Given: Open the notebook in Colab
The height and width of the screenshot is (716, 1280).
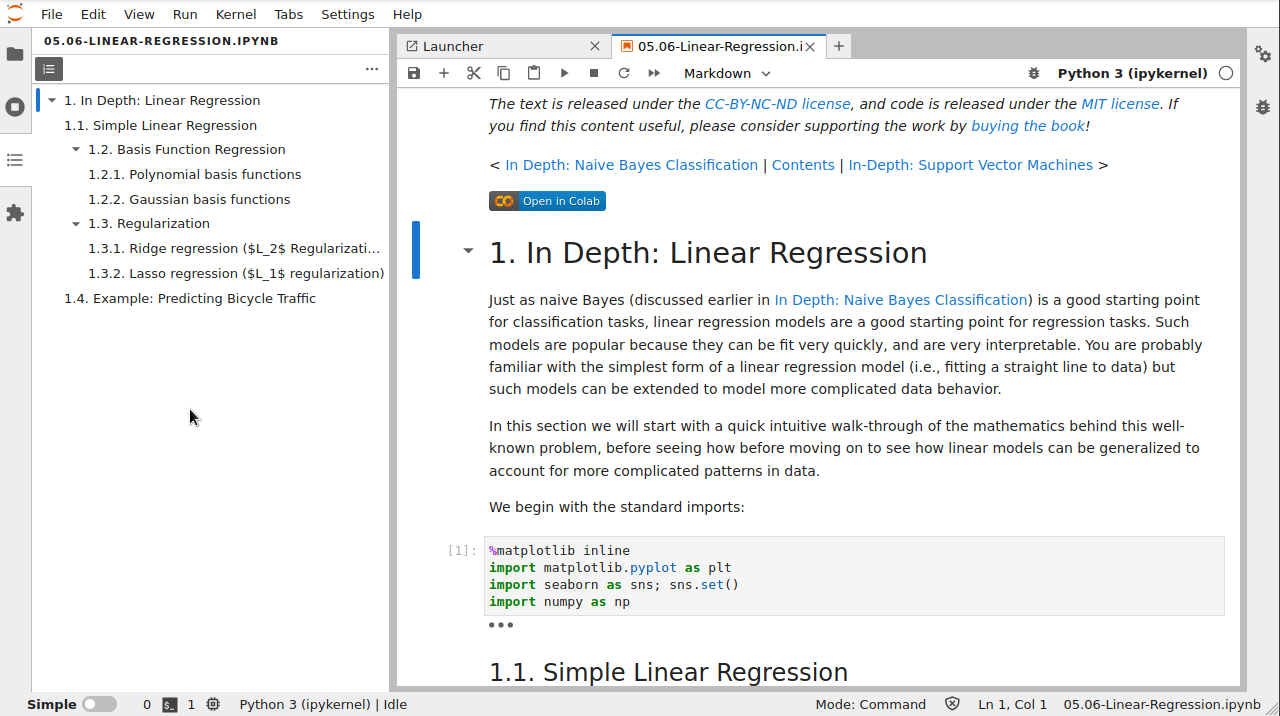Looking at the screenshot, I should coord(547,200).
